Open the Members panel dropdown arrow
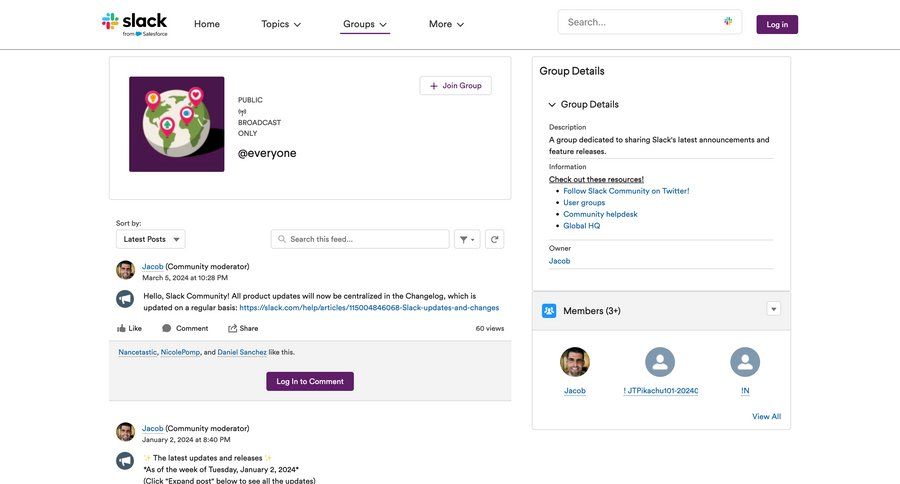The width and height of the screenshot is (900, 484). click(x=774, y=309)
